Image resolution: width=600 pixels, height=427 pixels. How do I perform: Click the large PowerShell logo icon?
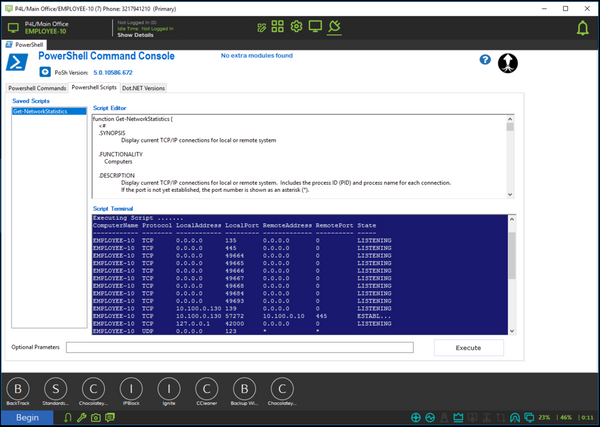point(17,62)
